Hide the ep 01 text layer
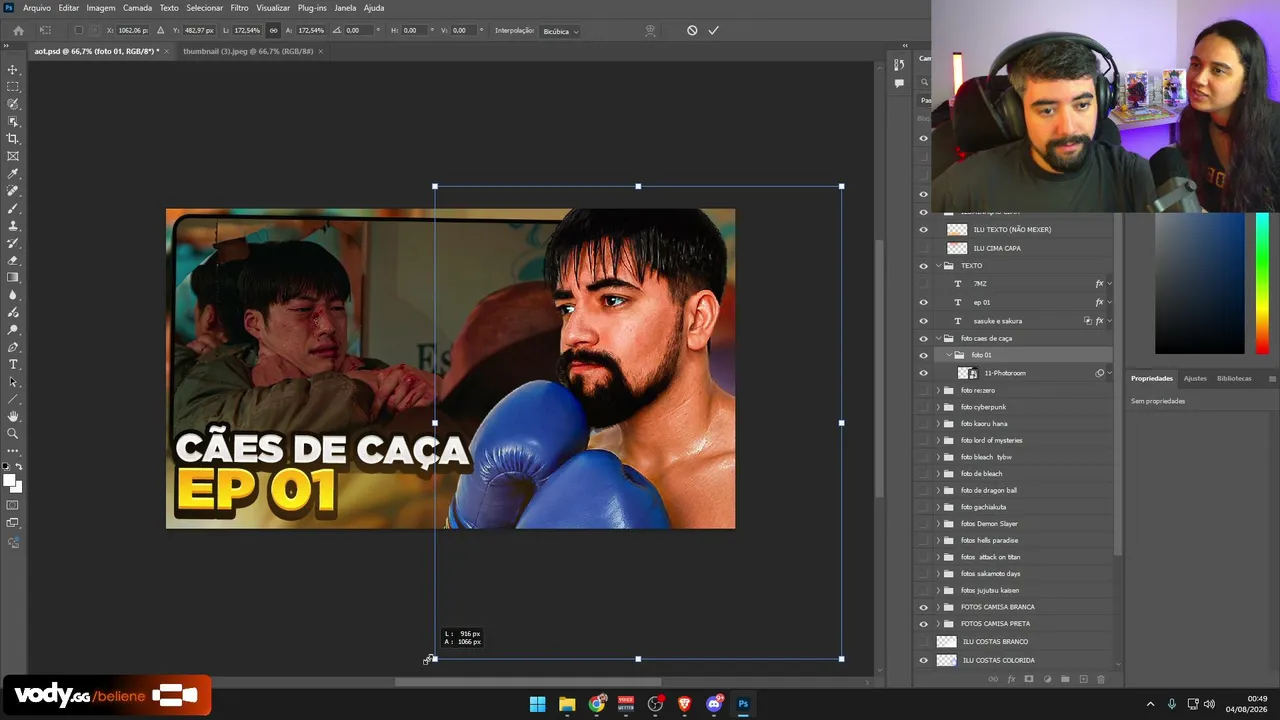1280x720 pixels. (x=923, y=302)
